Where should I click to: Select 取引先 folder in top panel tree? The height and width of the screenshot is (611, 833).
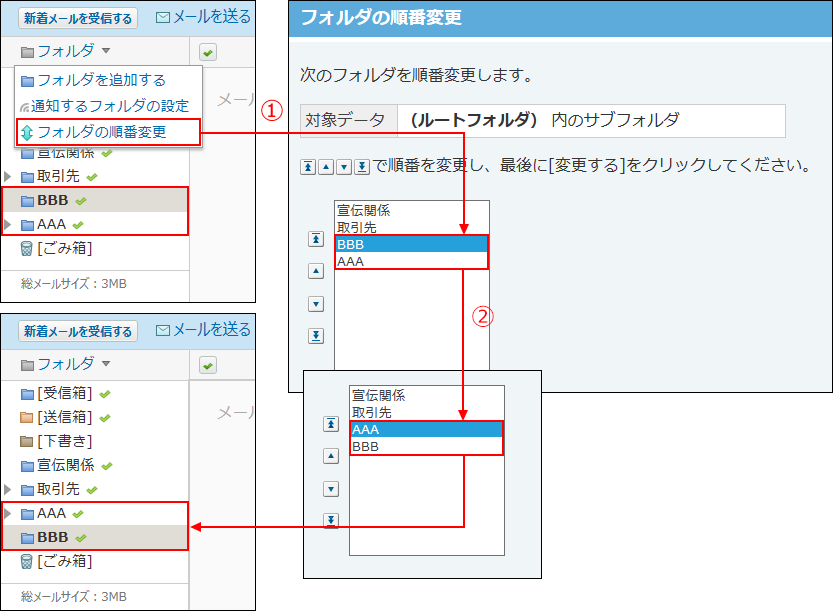(58, 176)
